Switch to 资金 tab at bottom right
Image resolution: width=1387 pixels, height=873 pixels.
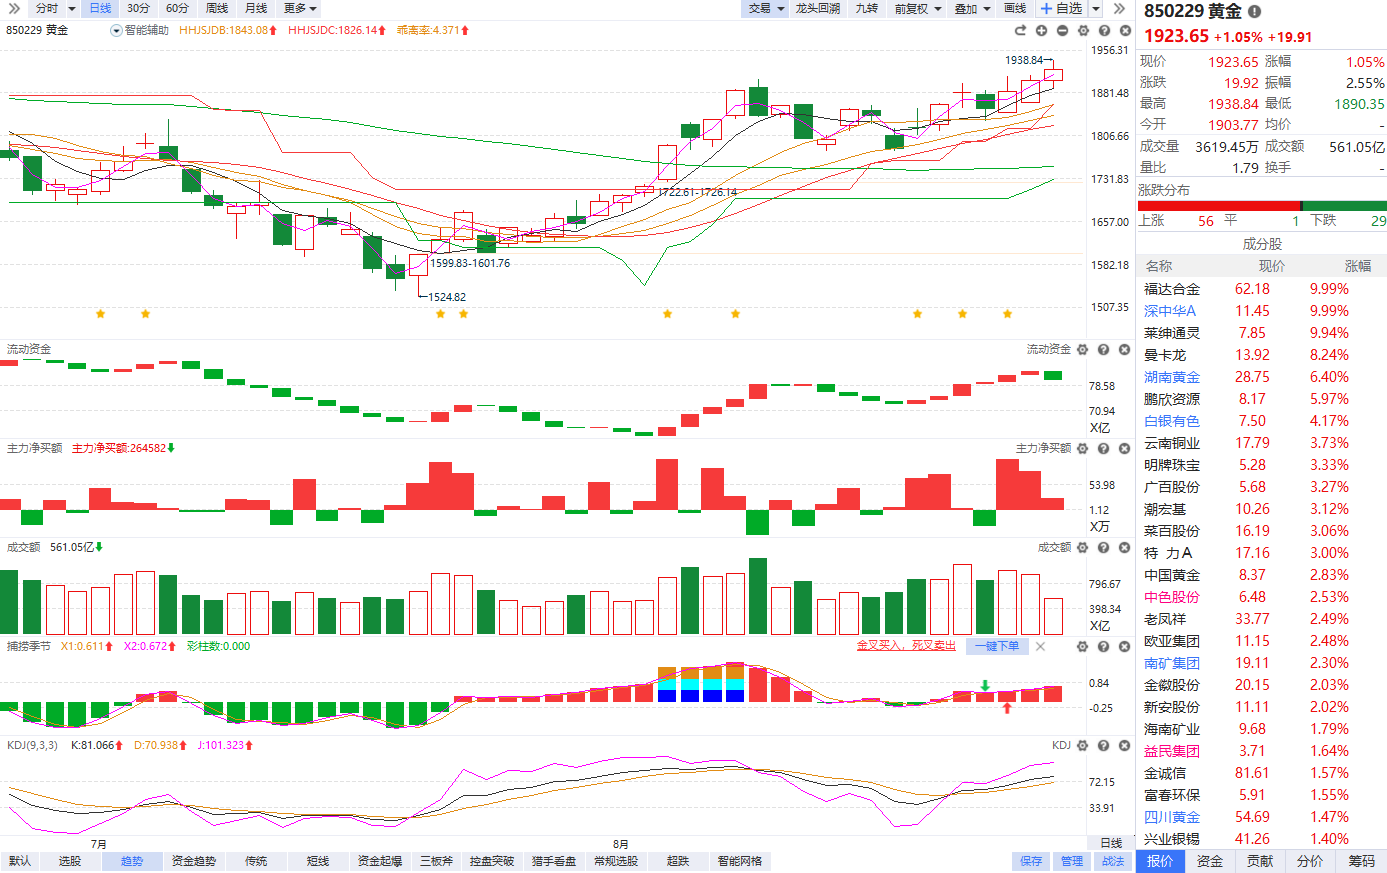[x=1210, y=861]
